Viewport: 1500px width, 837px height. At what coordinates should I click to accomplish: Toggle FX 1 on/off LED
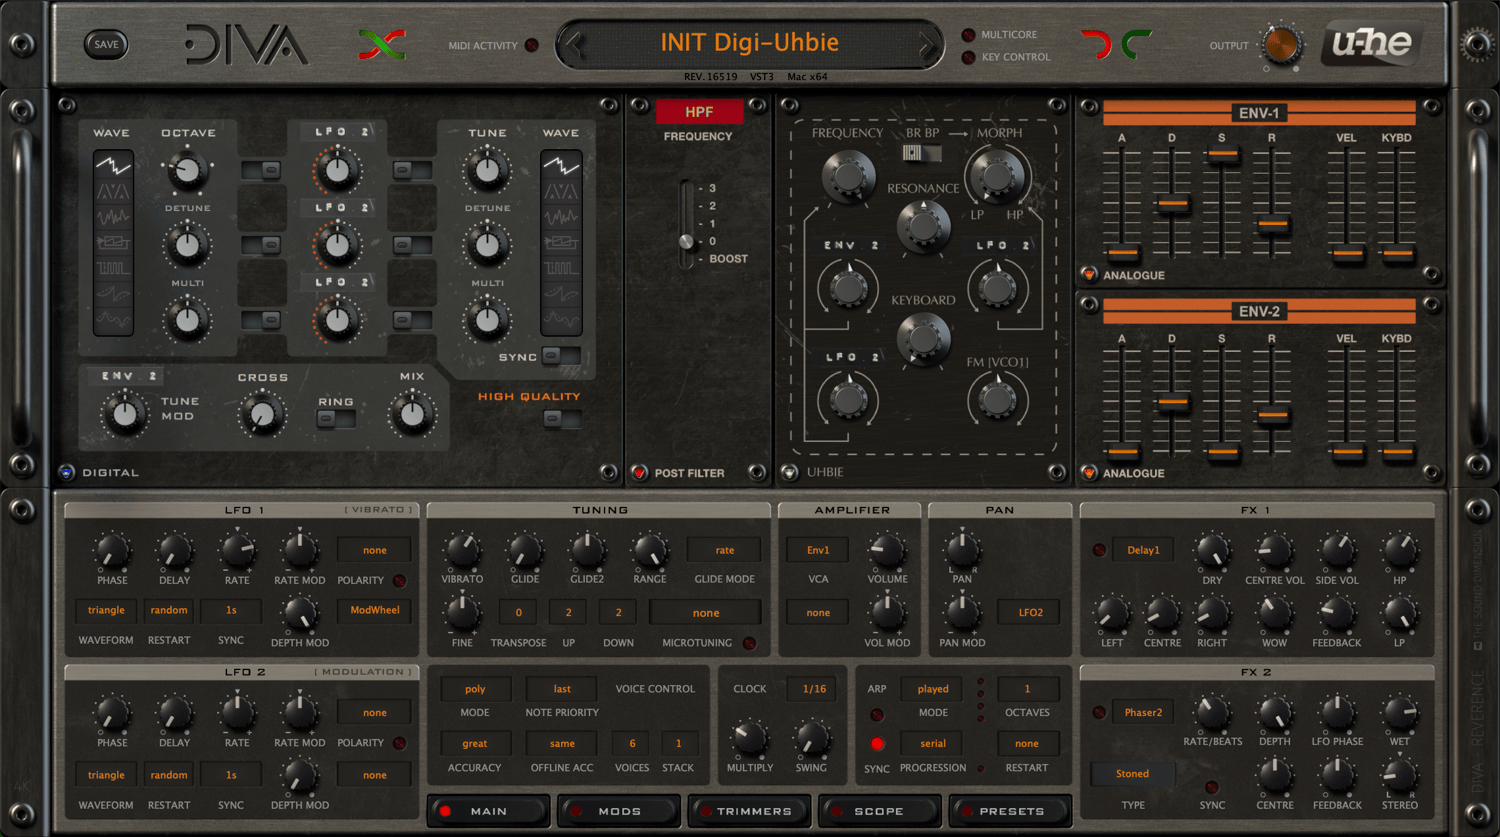point(1099,550)
